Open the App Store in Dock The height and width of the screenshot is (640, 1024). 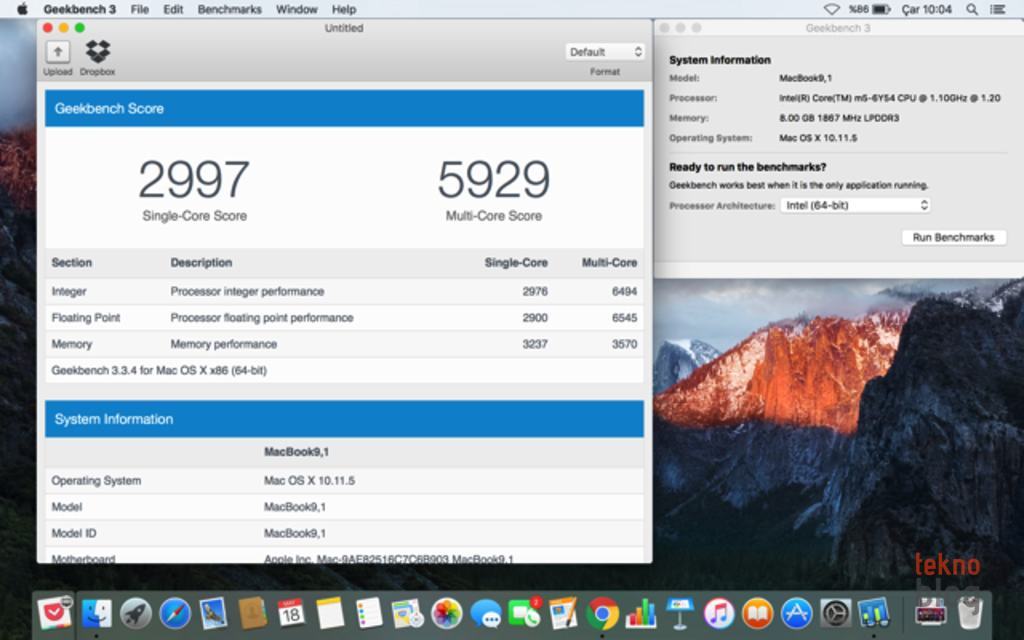coord(797,614)
